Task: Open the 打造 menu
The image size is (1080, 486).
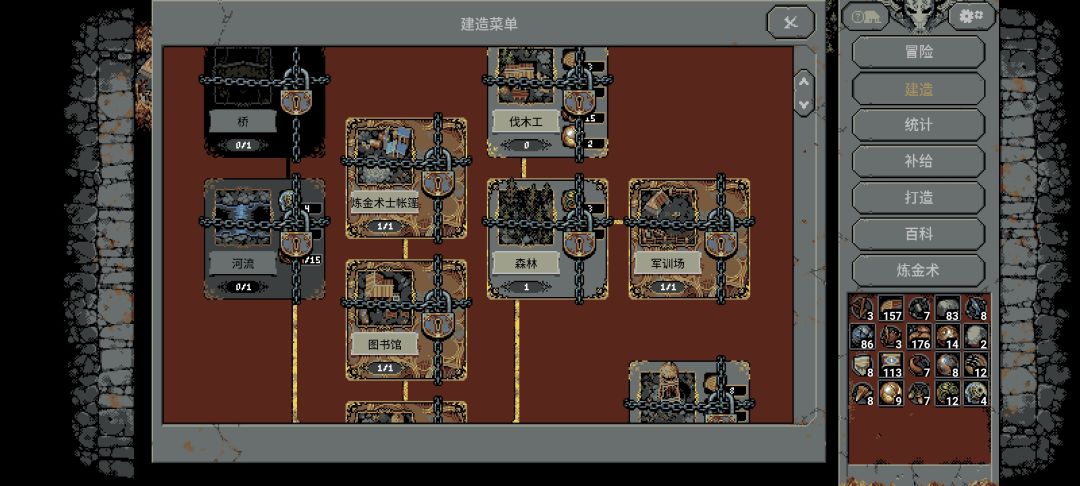Action: (918, 198)
